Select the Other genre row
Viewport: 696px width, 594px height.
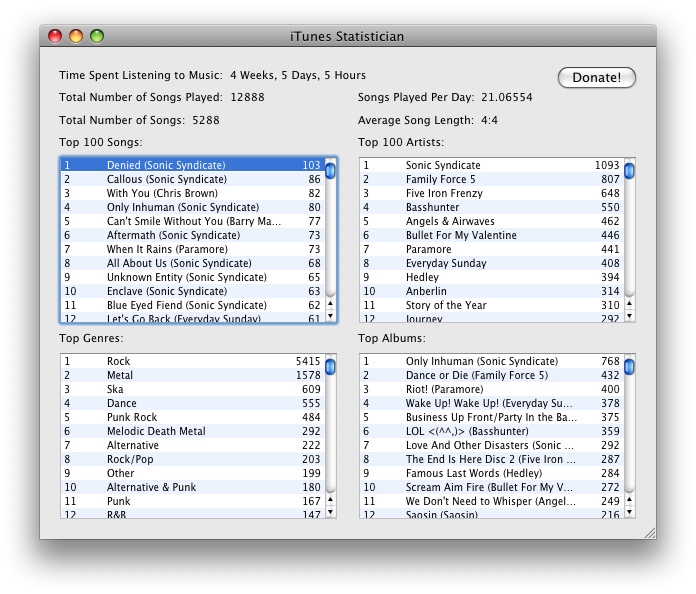pos(193,473)
